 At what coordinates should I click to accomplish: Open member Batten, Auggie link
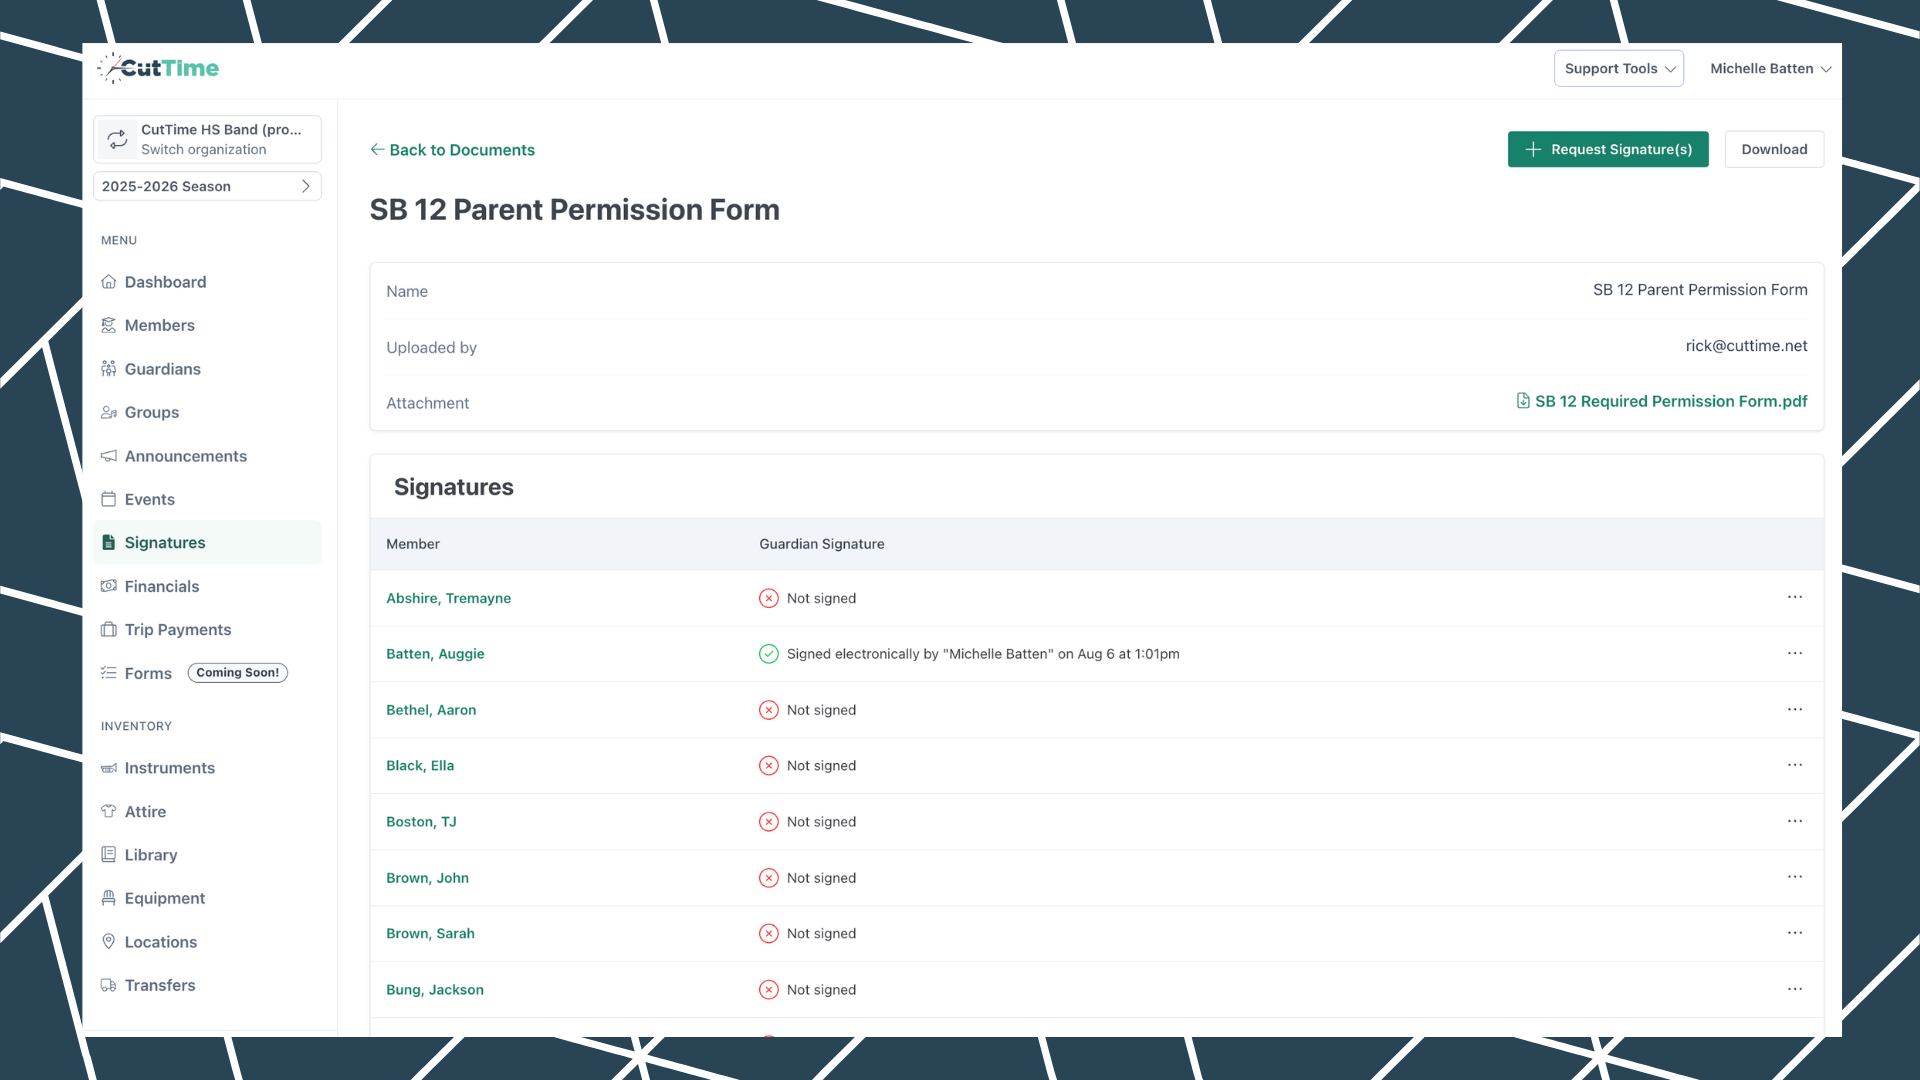[435, 654]
